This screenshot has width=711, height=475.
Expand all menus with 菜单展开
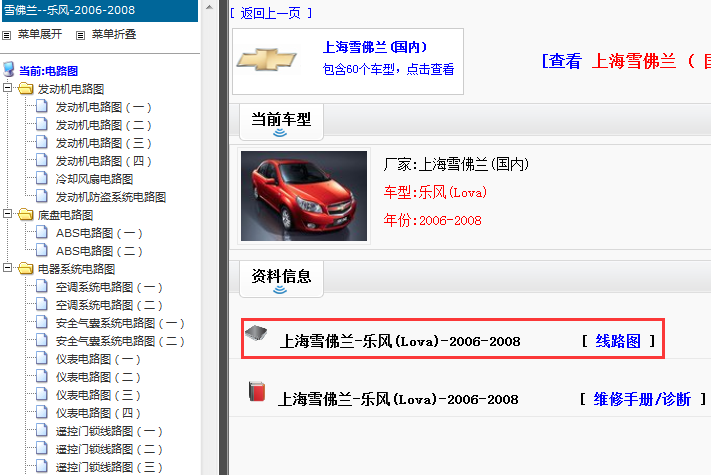pyautogui.click(x=39, y=34)
